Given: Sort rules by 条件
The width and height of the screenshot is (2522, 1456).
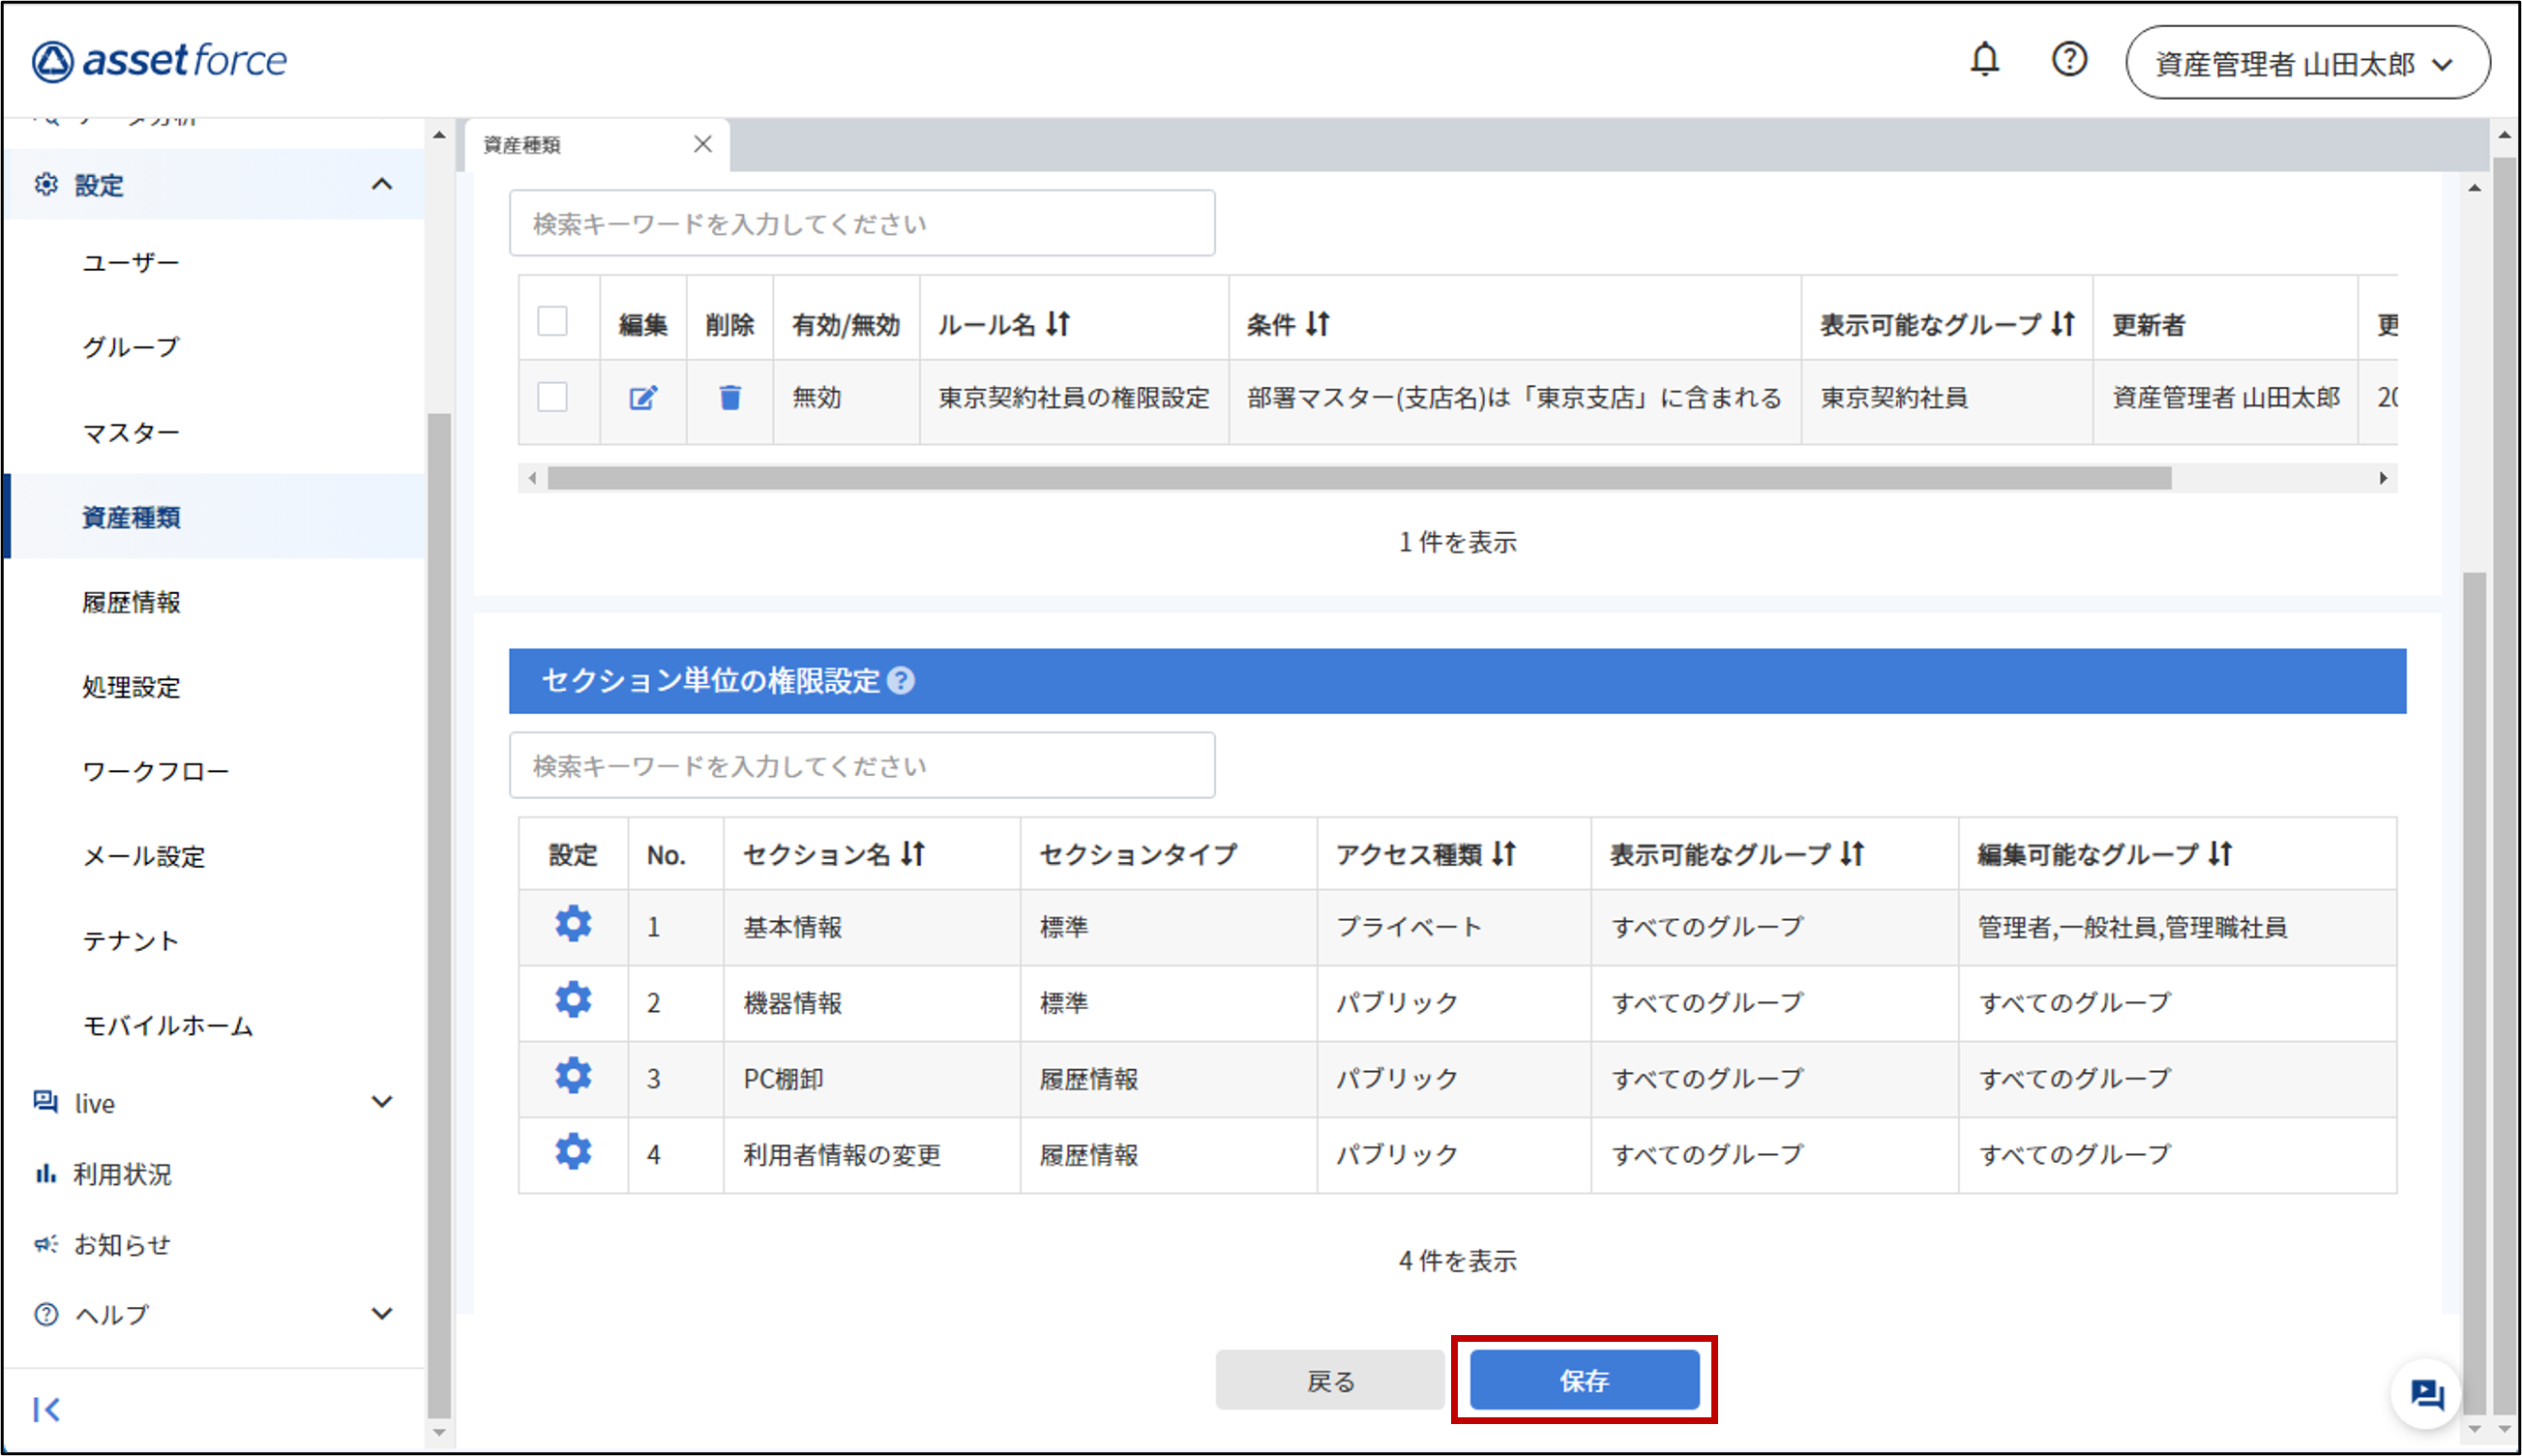Looking at the screenshot, I should click(x=1318, y=323).
